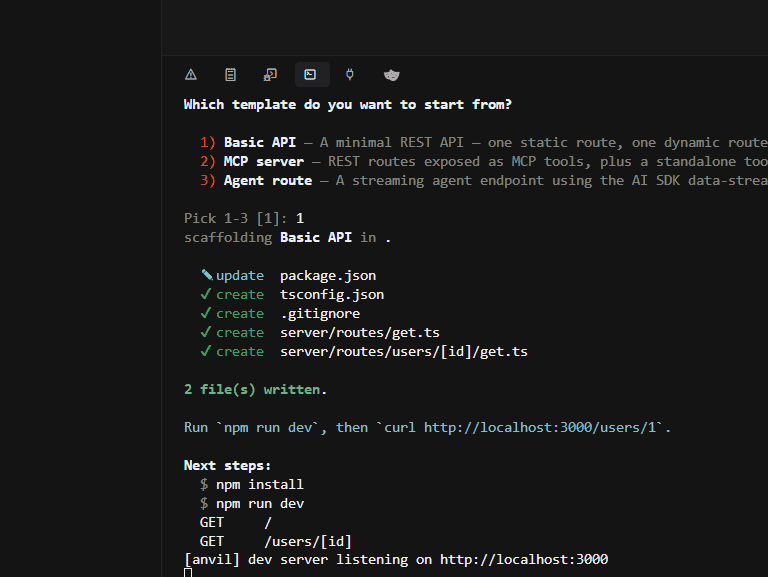Click the 'Which template do you want' question
The image size is (768, 577).
coord(348,105)
